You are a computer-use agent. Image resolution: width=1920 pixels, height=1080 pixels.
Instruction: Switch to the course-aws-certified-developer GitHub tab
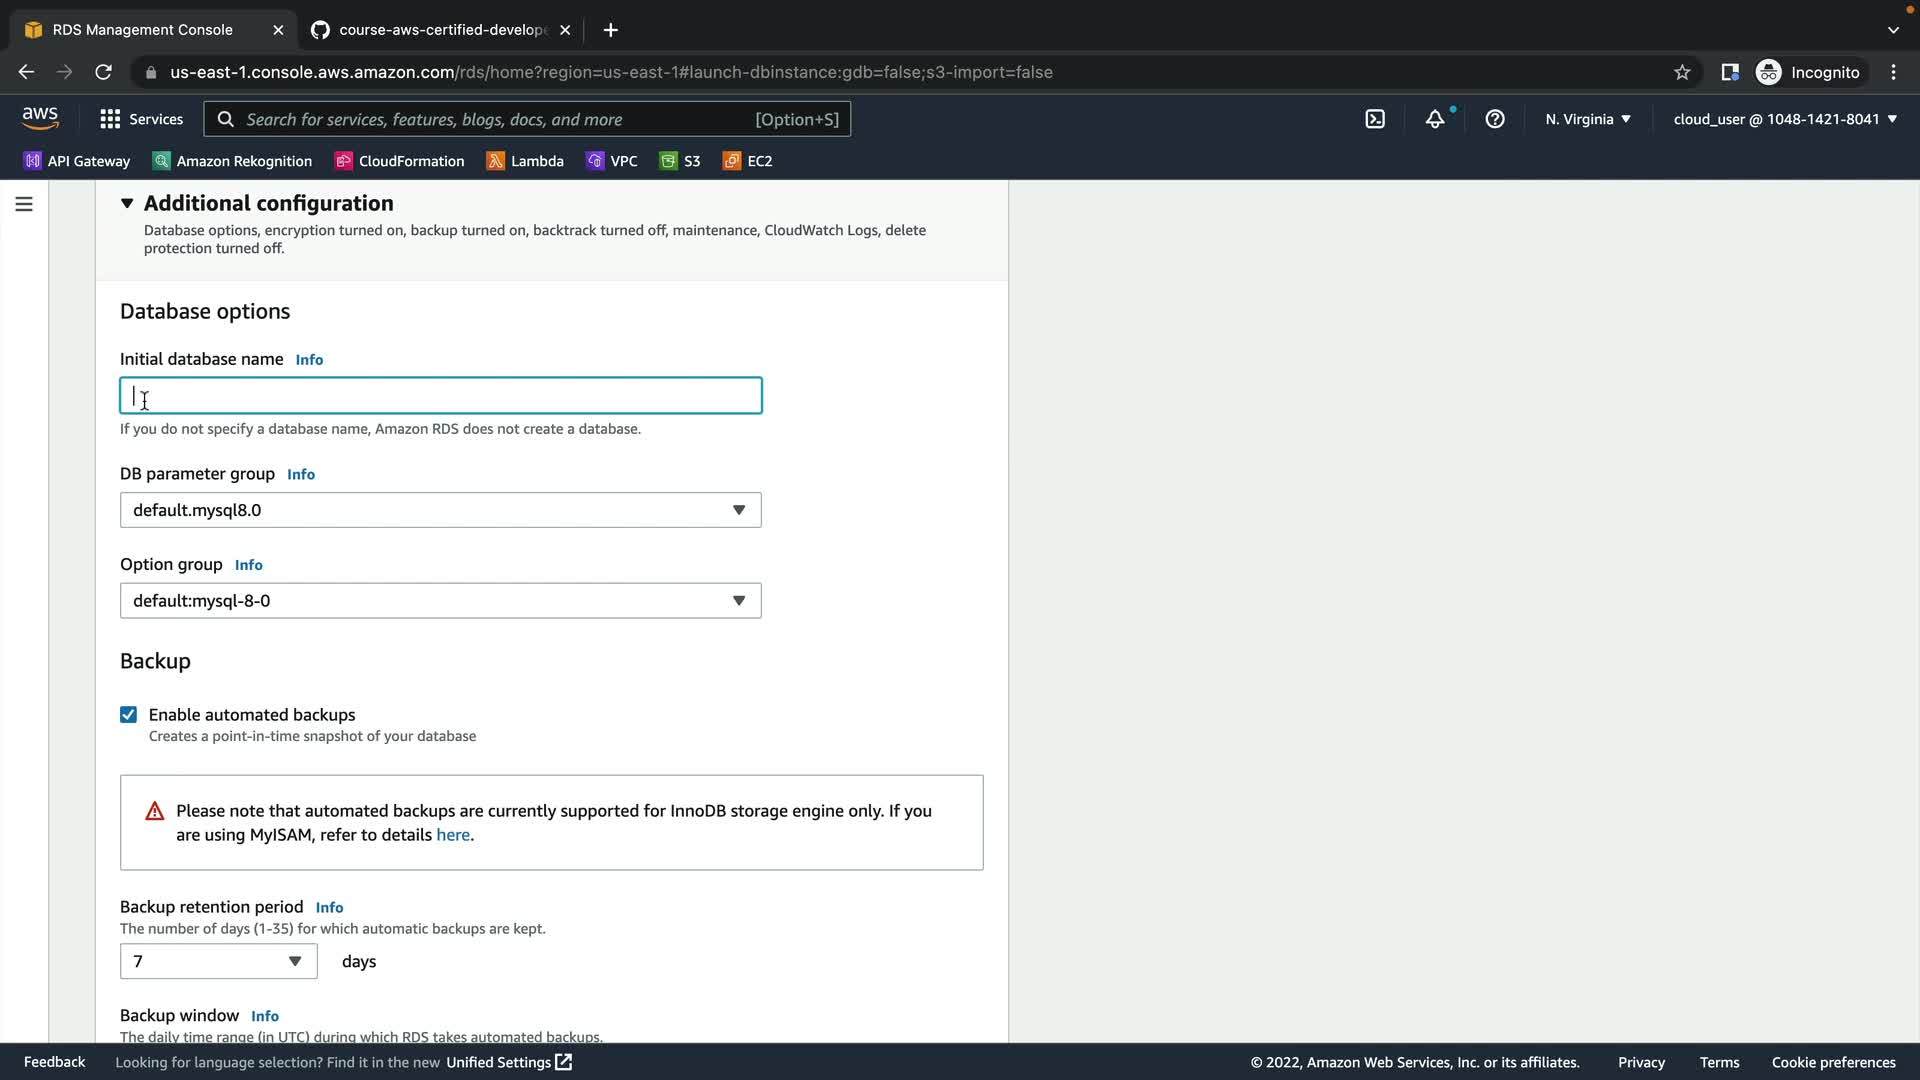click(440, 30)
